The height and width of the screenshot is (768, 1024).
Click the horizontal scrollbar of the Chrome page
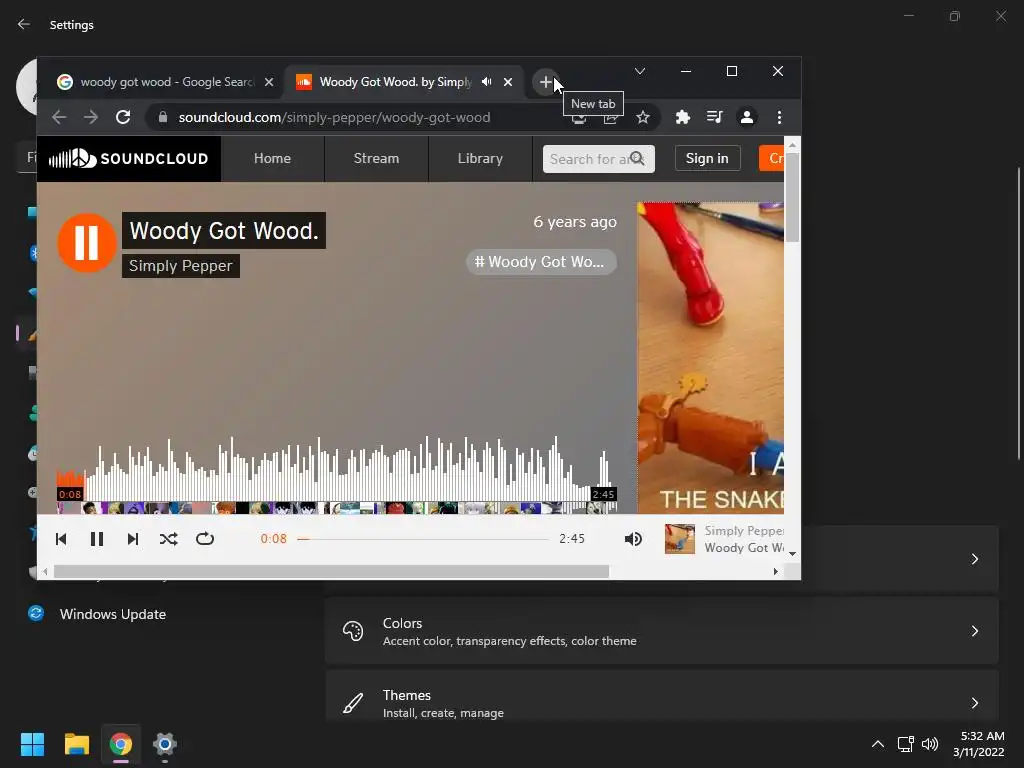331,572
